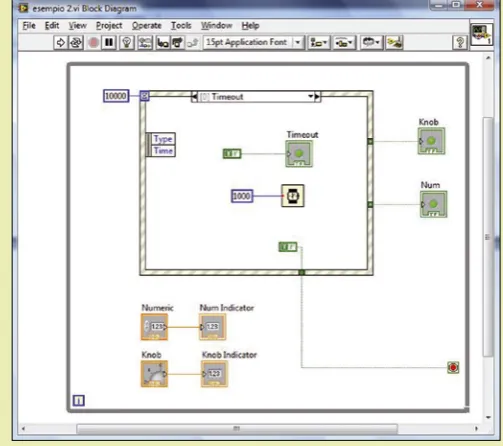
Task: Click the loop iteration terminal i
Action: (79, 400)
